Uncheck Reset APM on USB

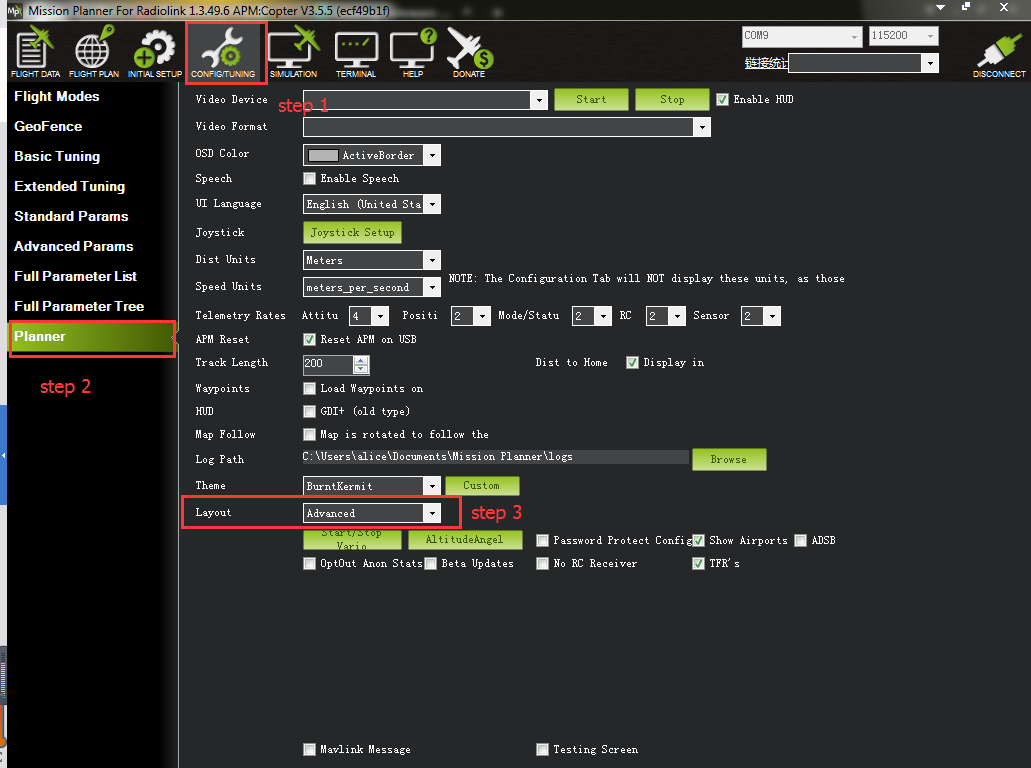(310, 339)
